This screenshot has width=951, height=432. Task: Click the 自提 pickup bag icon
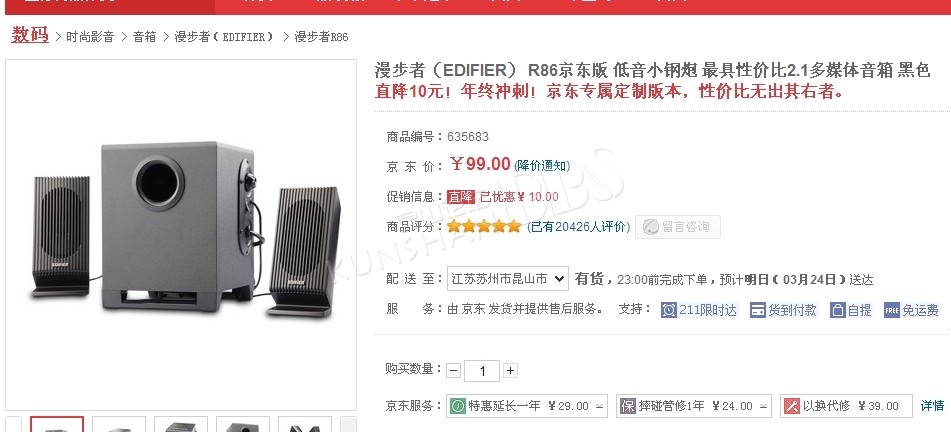(x=838, y=310)
